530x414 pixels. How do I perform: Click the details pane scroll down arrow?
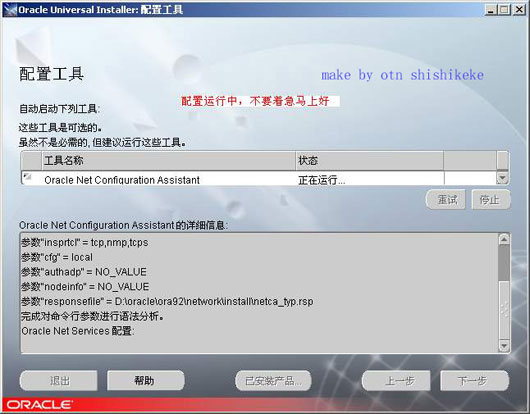click(x=504, y=345)
